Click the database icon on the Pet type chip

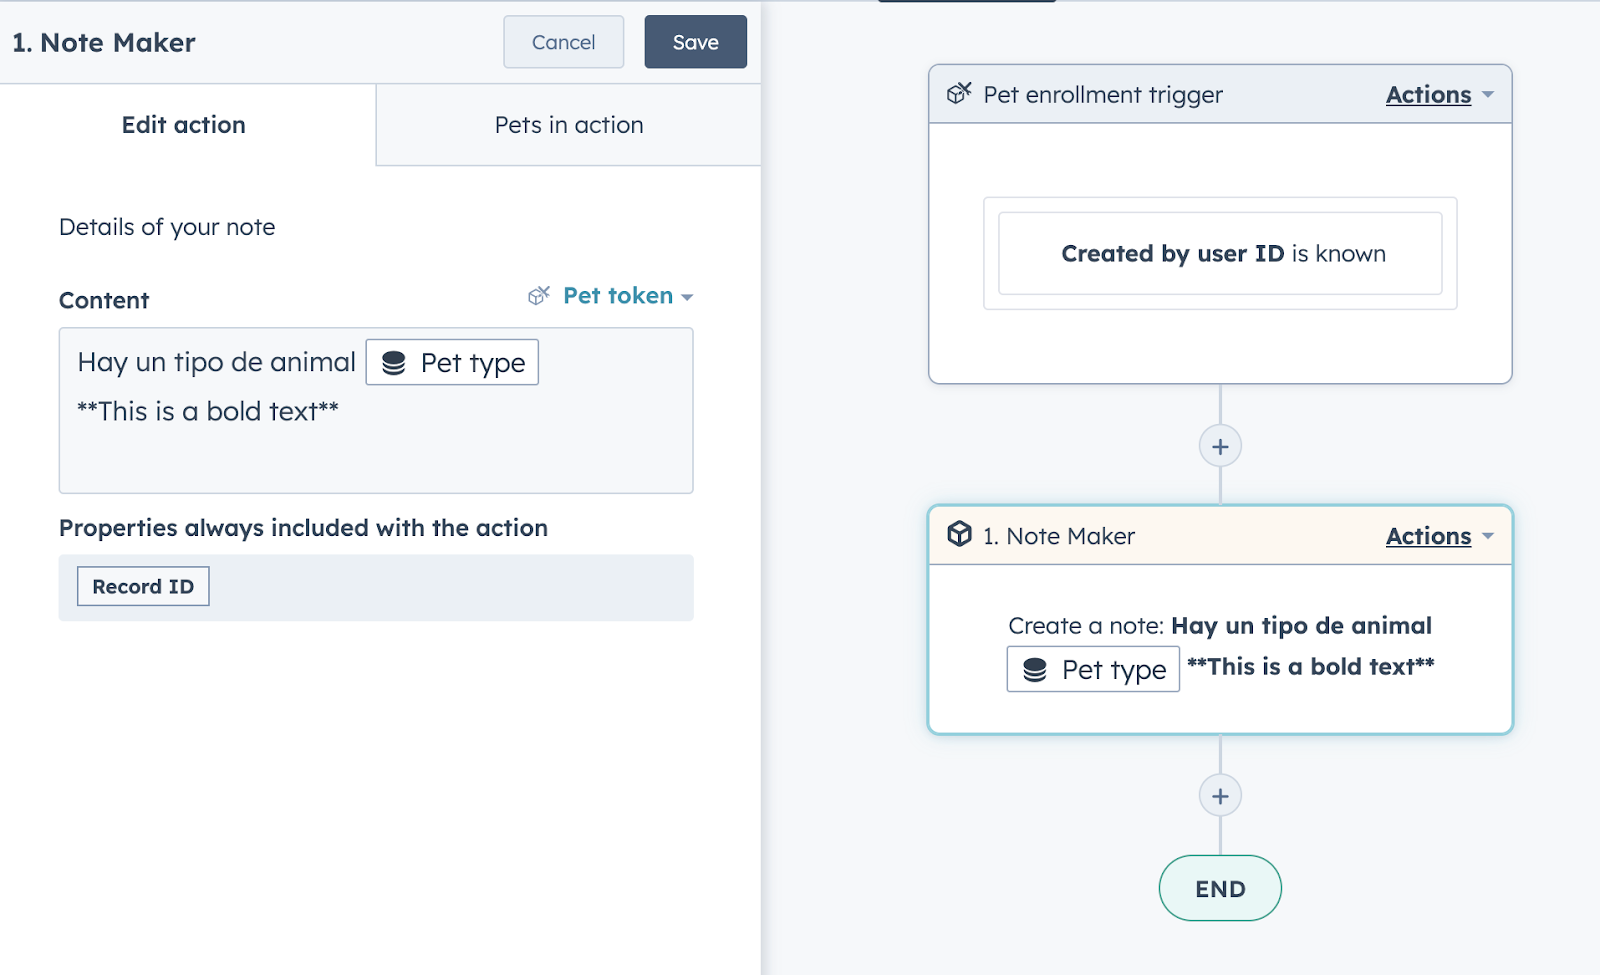(393, 362)
